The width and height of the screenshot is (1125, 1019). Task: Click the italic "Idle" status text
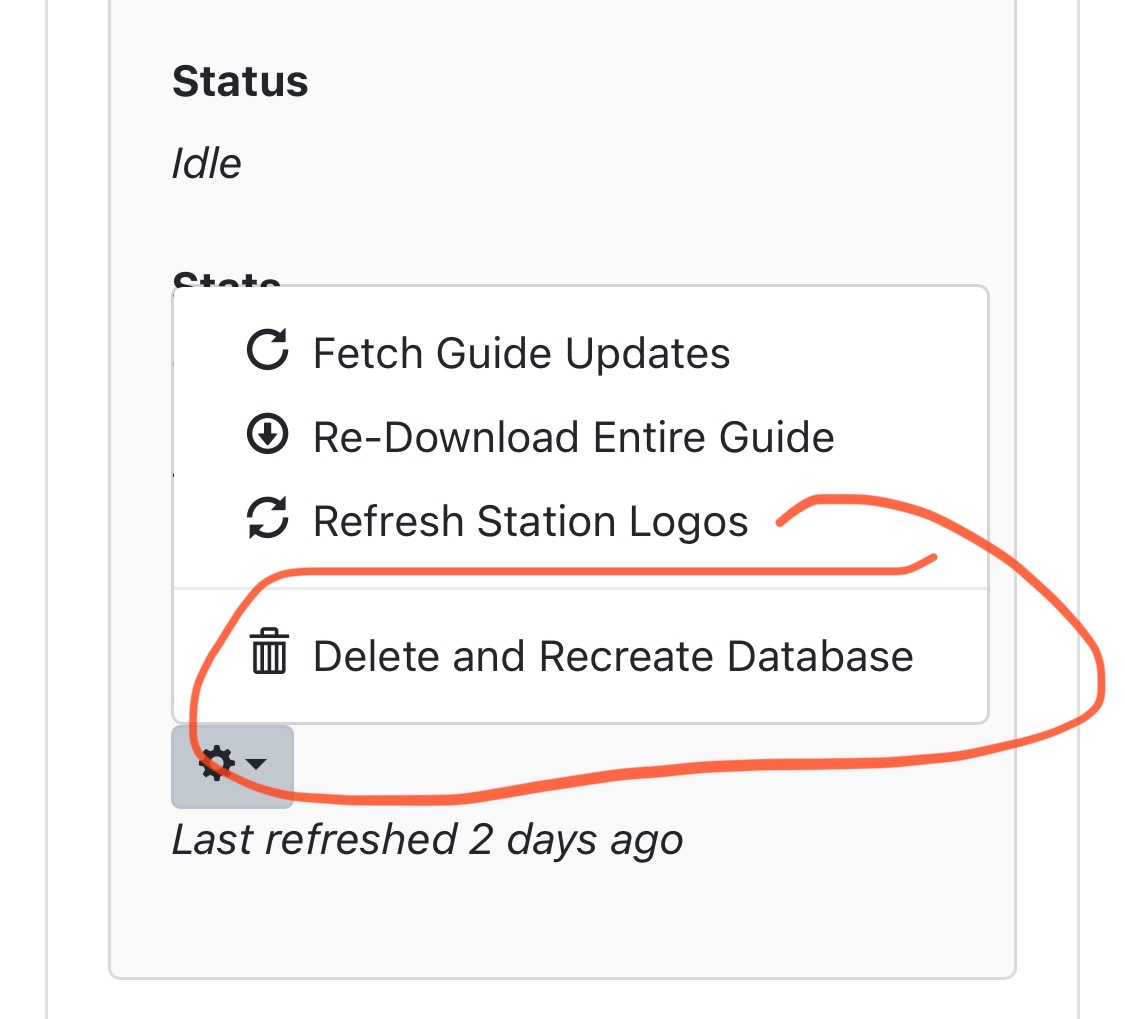click(206, 163)
